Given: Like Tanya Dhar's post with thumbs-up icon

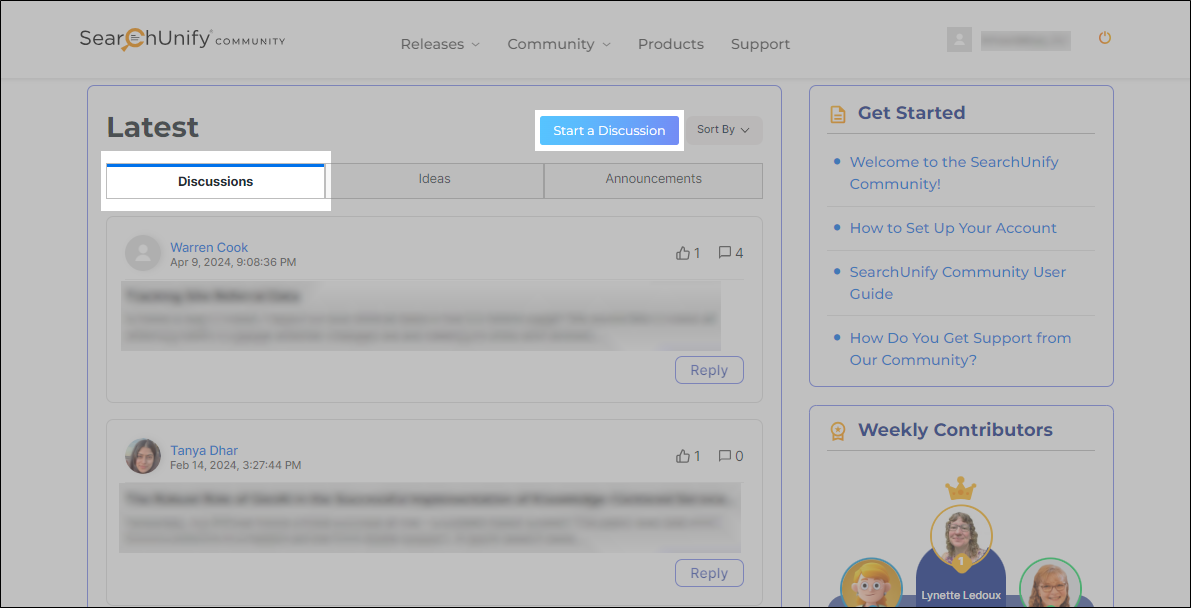Looking at the screenshot, I should point(683,456).
